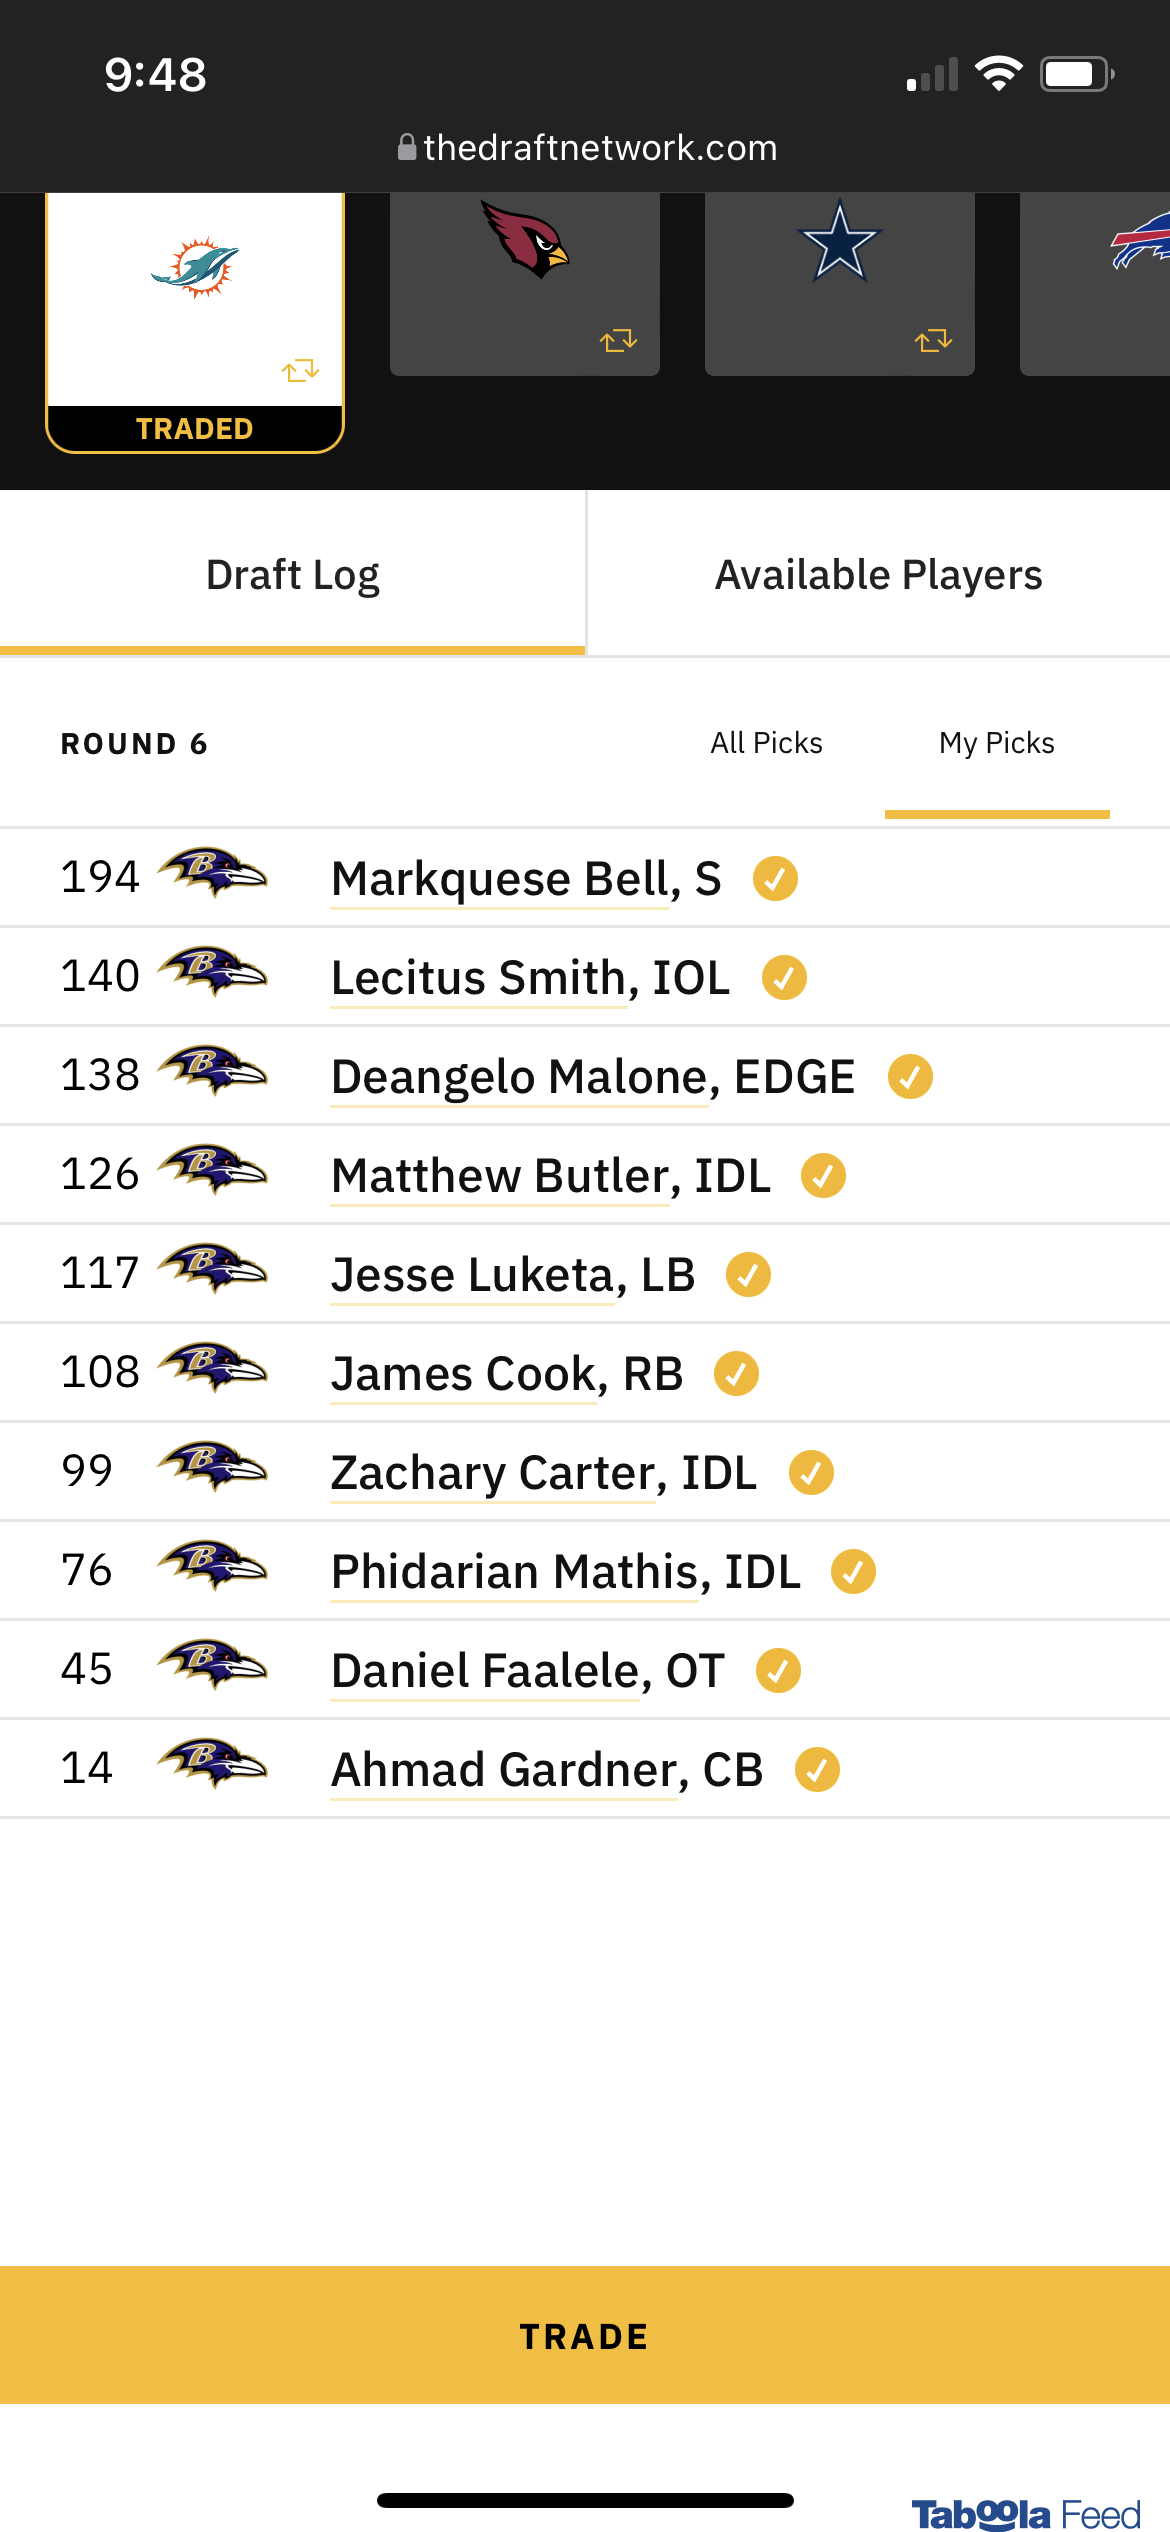Toggle the checkmark next to Markquese Bell
This screenshot has height=2532, width=1170.
pyautogui.click(x=775, y=879)
